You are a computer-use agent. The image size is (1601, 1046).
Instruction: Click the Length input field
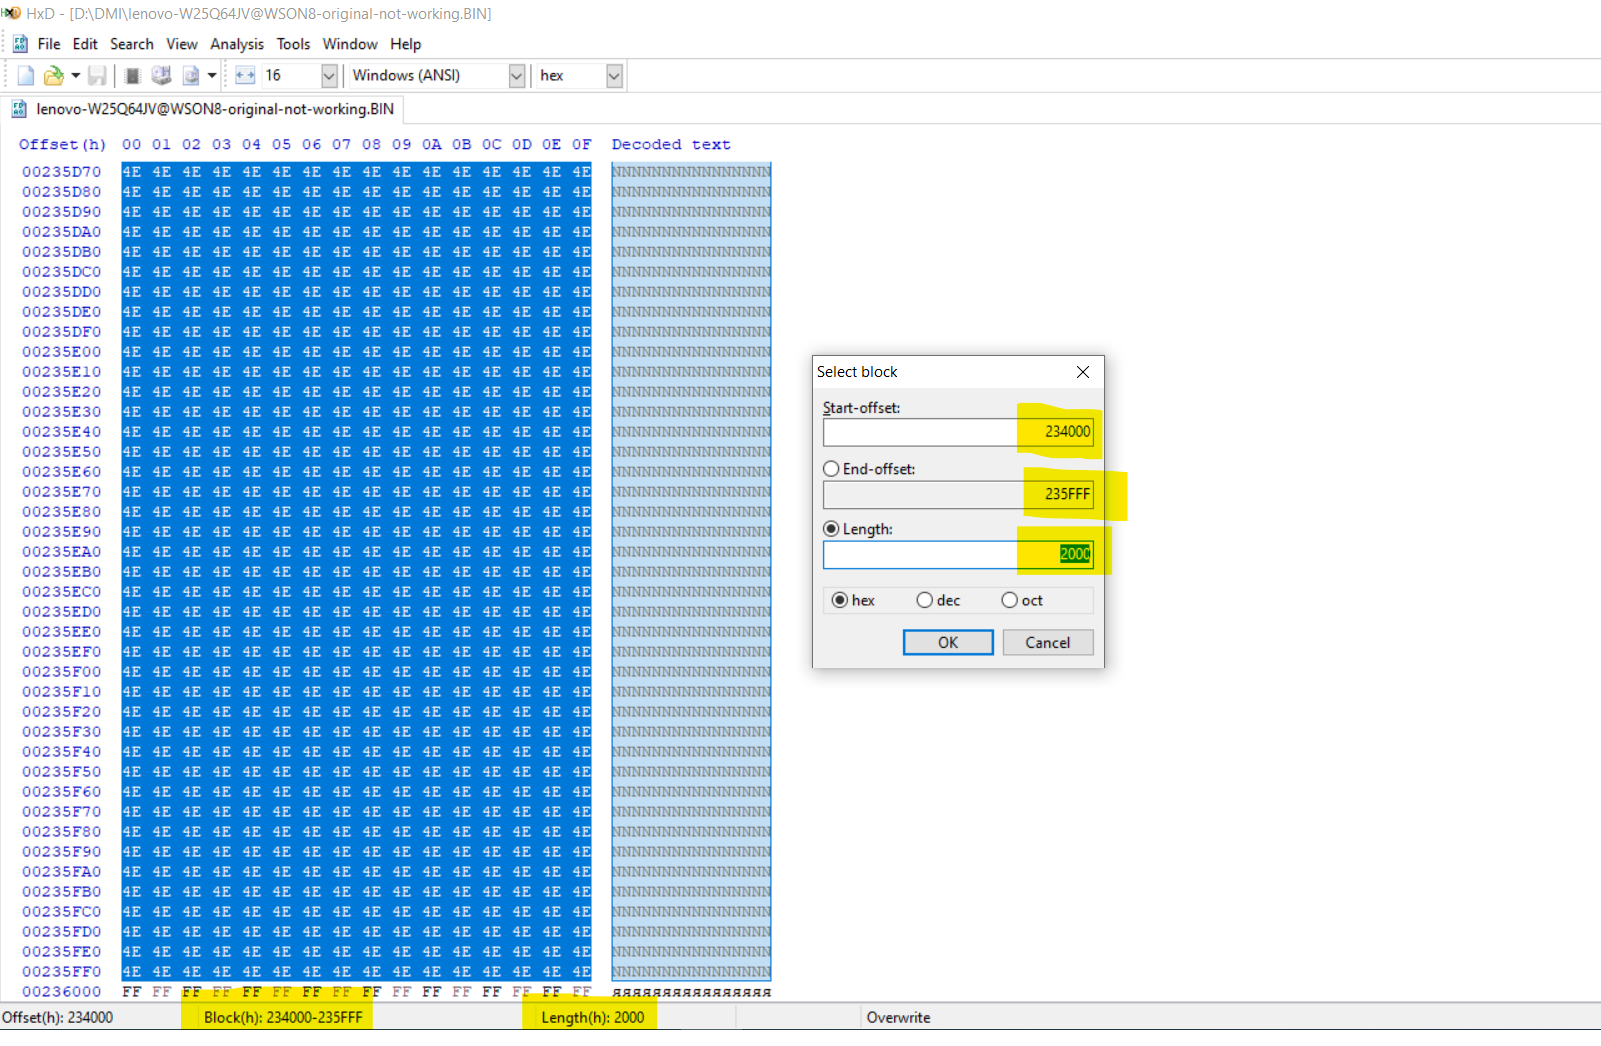point(958,554)
